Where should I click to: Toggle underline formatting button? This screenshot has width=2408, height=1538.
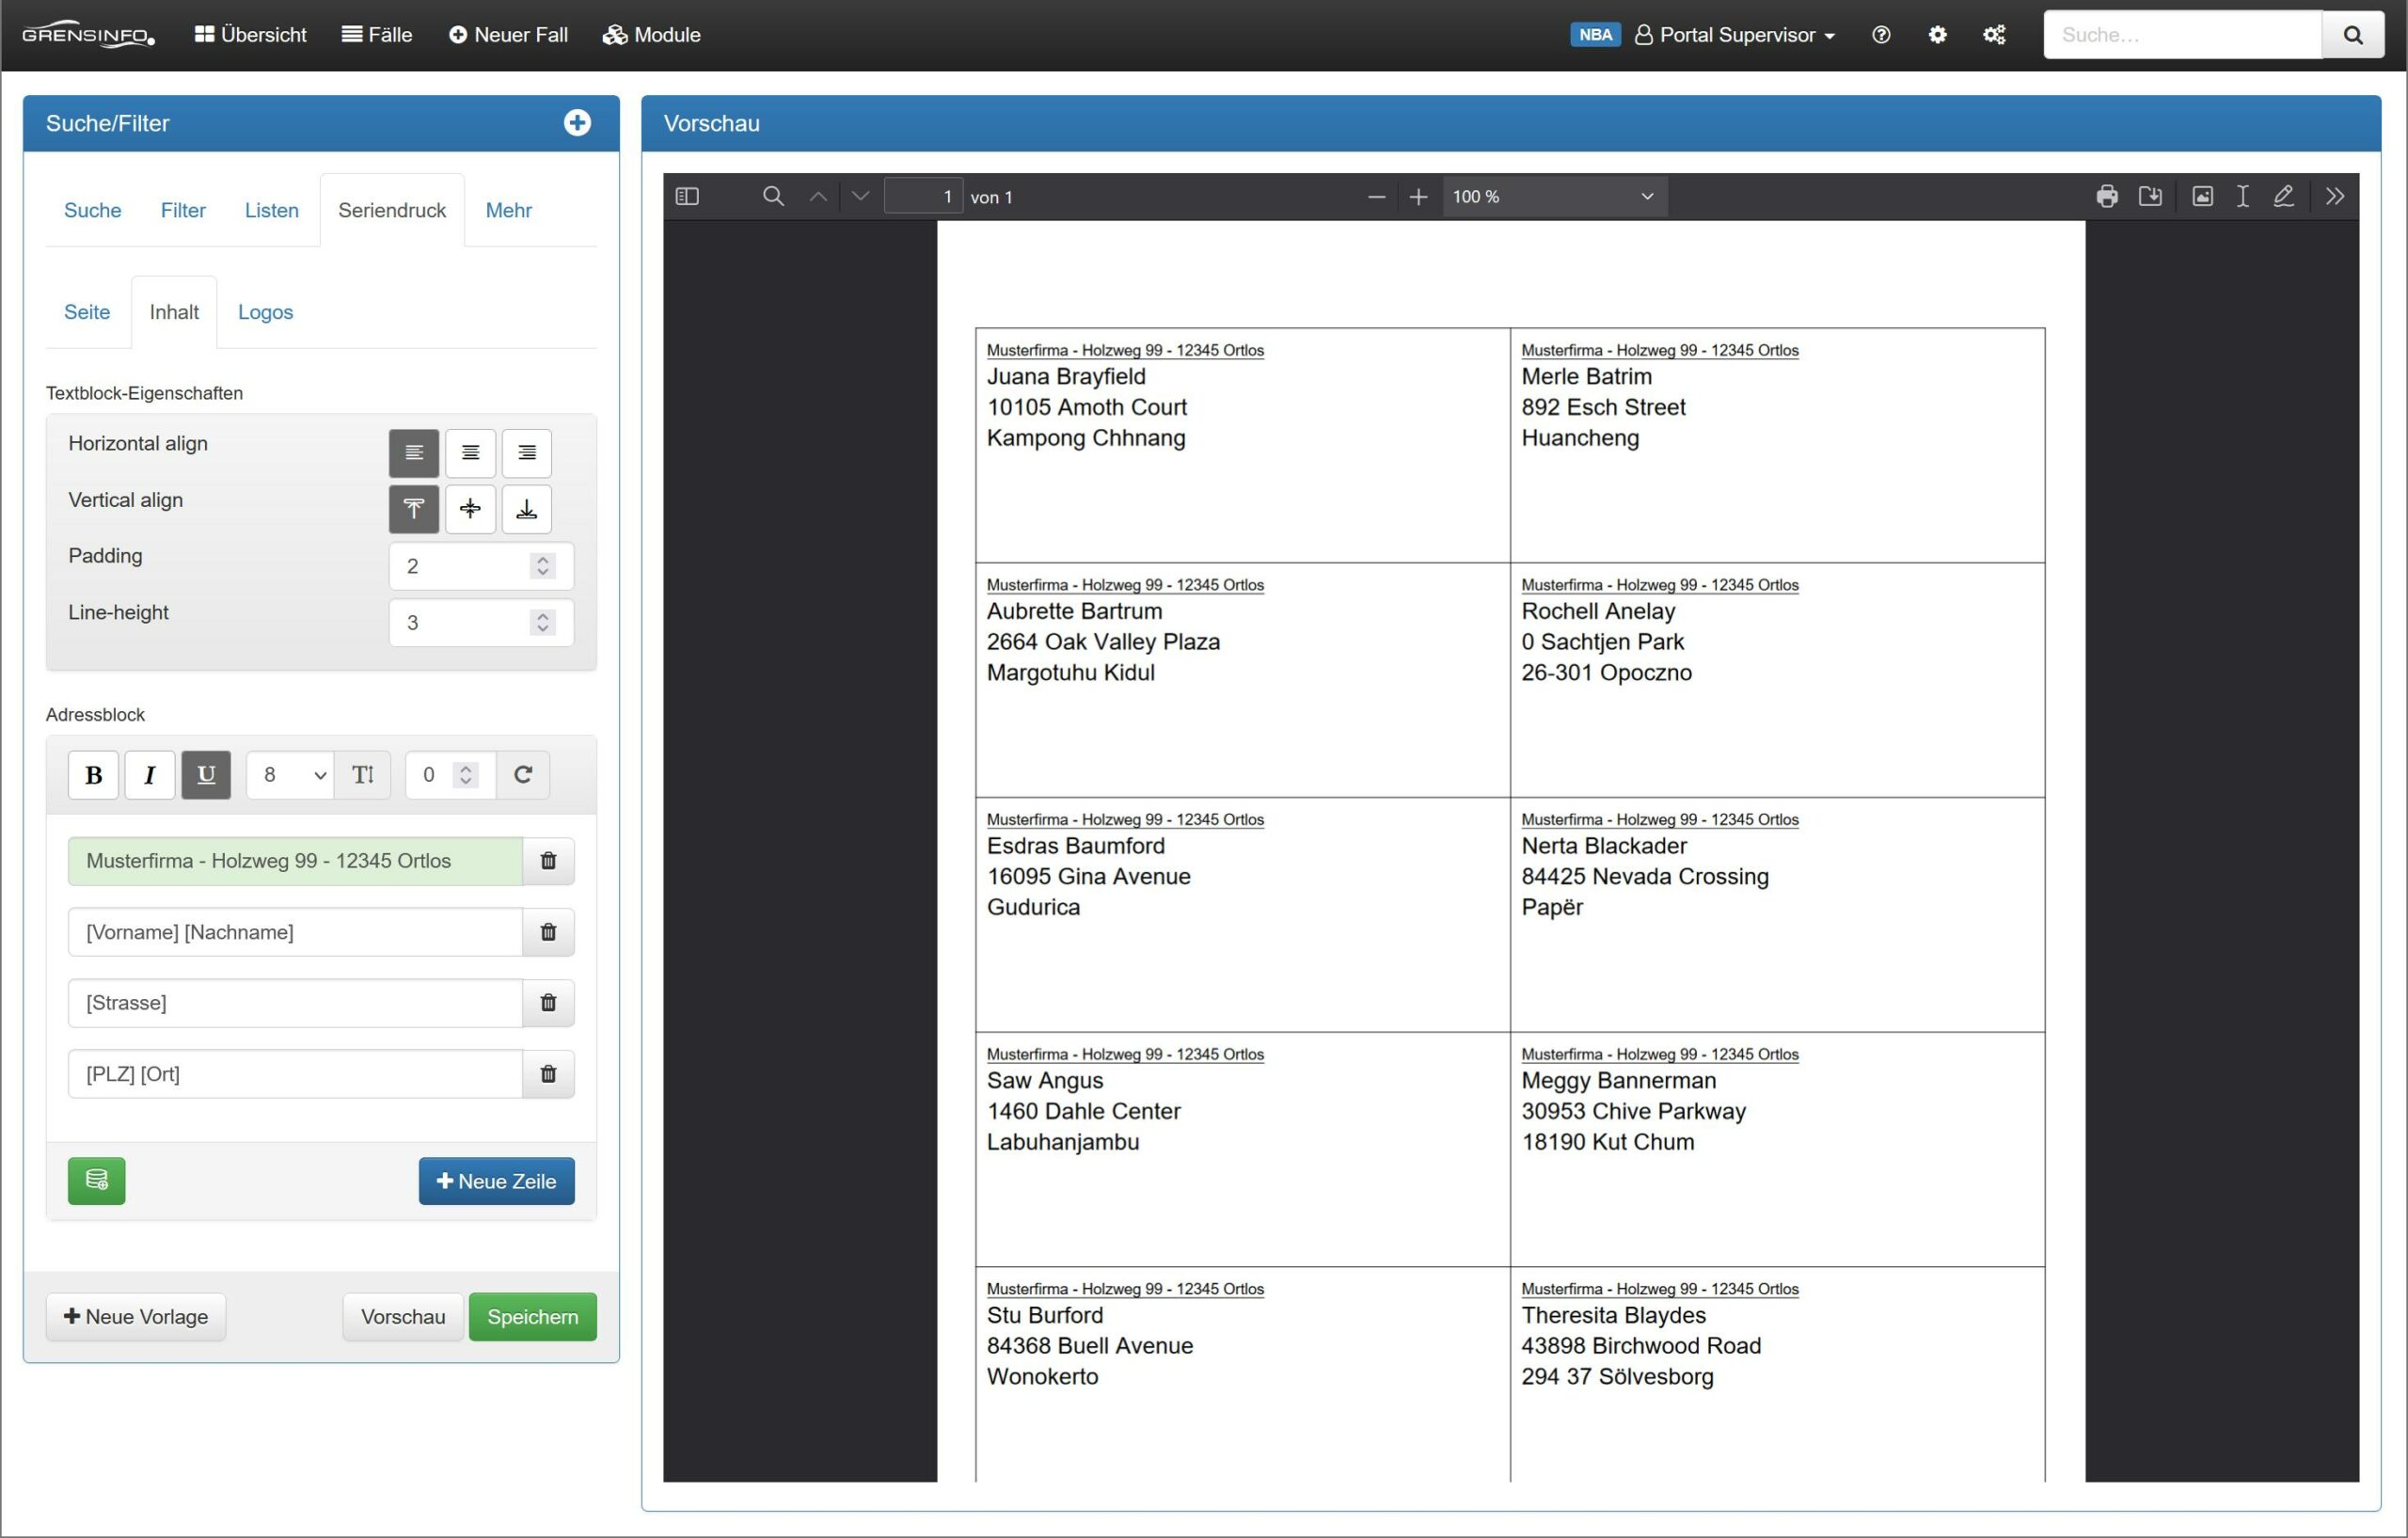[x=206, y=775]
